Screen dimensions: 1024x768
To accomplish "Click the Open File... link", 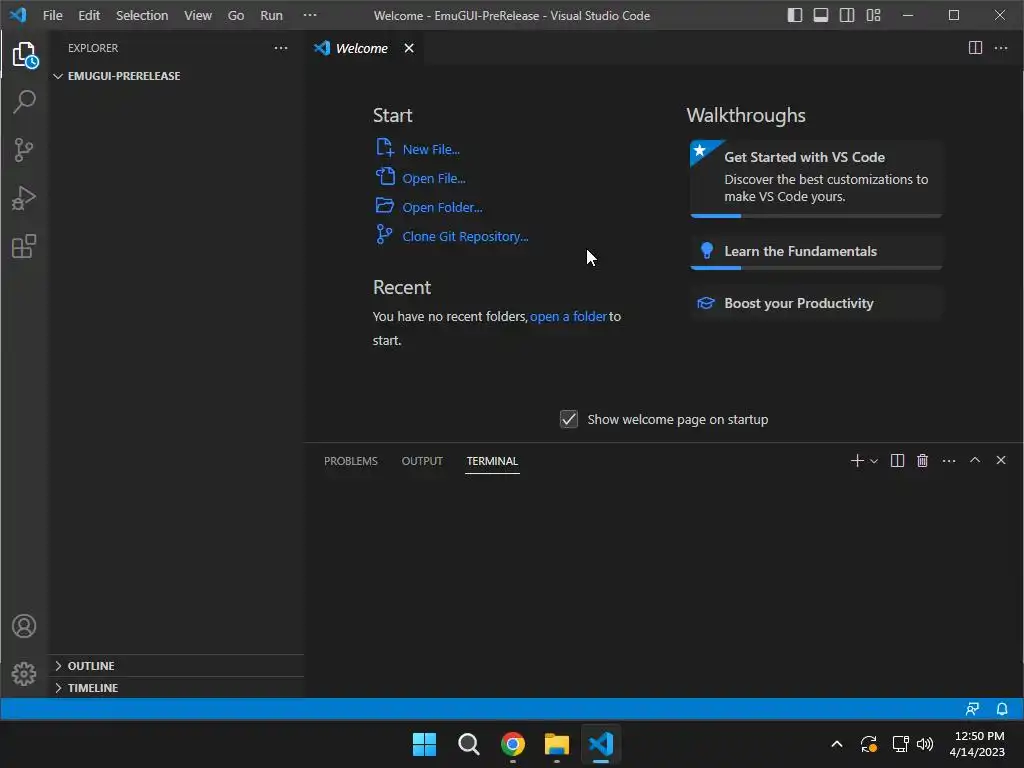I will 434,178.
